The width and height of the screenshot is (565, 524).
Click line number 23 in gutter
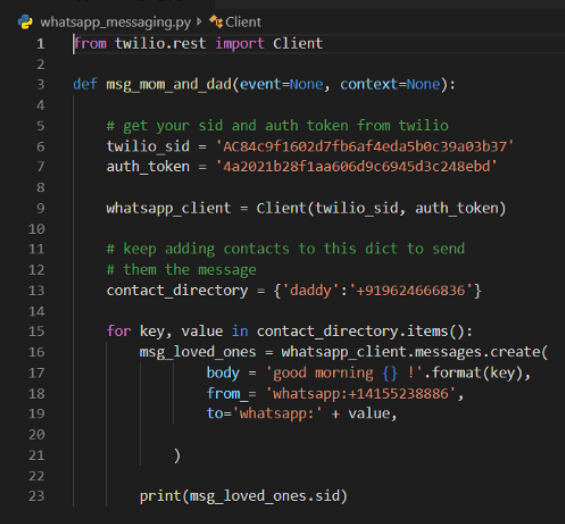click(36, 496)
